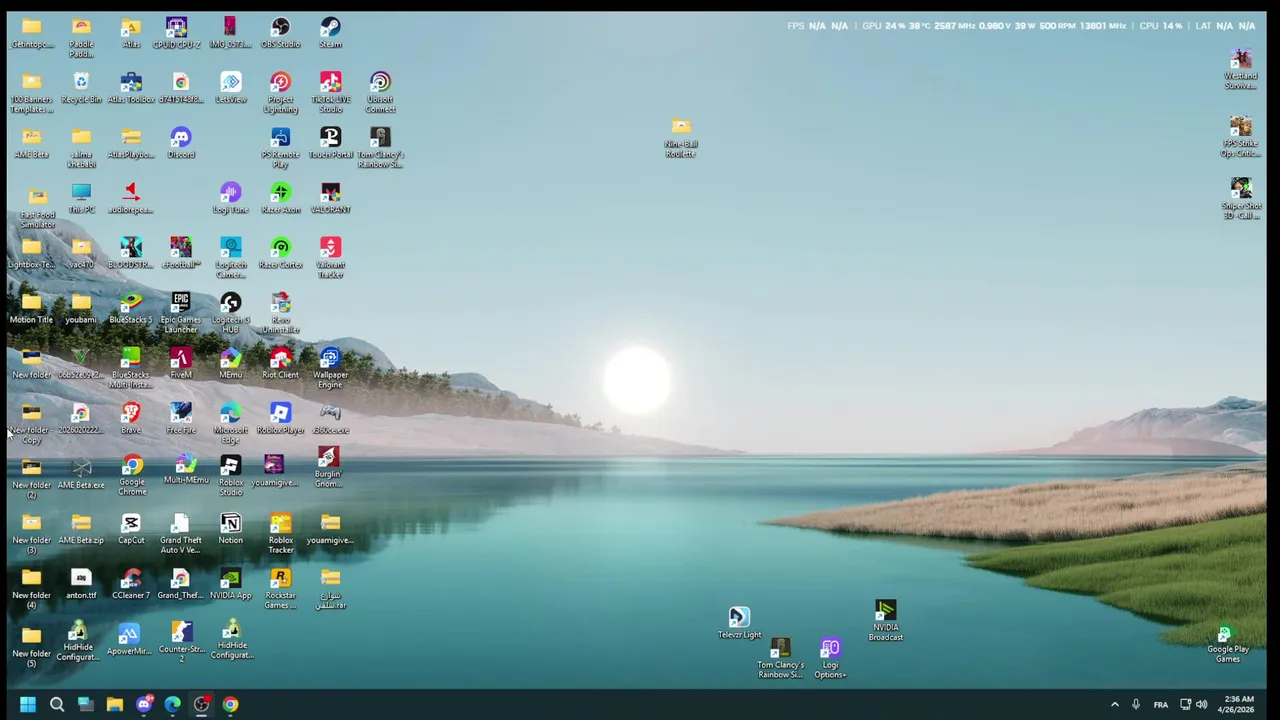The height and width of the screenshot is (720, 1280).
Task: Launch Roblox Player from the desktop
Action: (280, 418)
